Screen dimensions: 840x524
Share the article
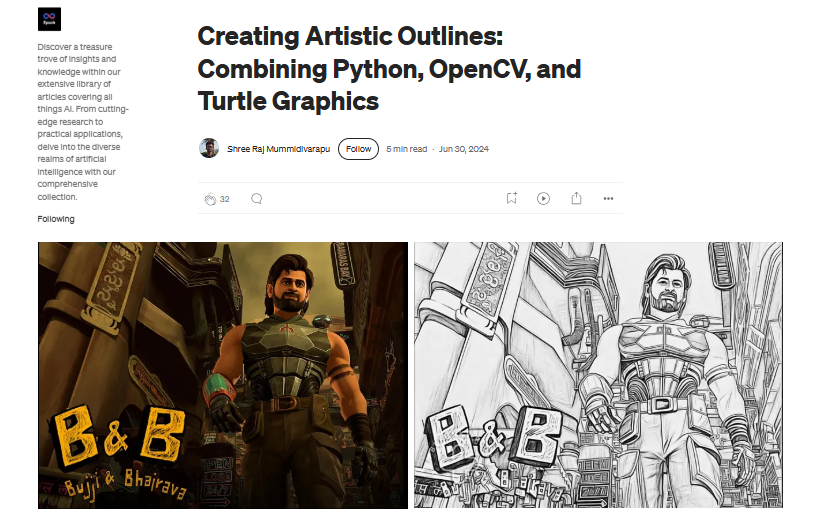click(x=576, y=198)
